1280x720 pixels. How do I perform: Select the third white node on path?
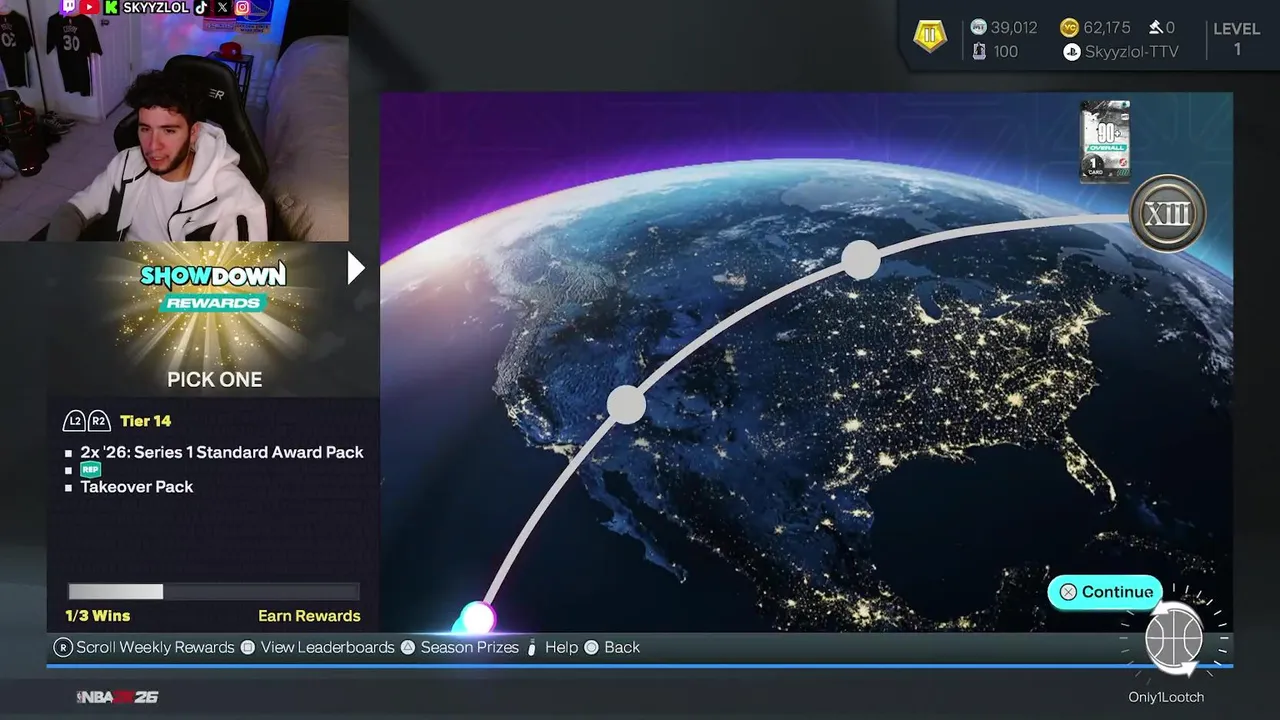(860, 260)
